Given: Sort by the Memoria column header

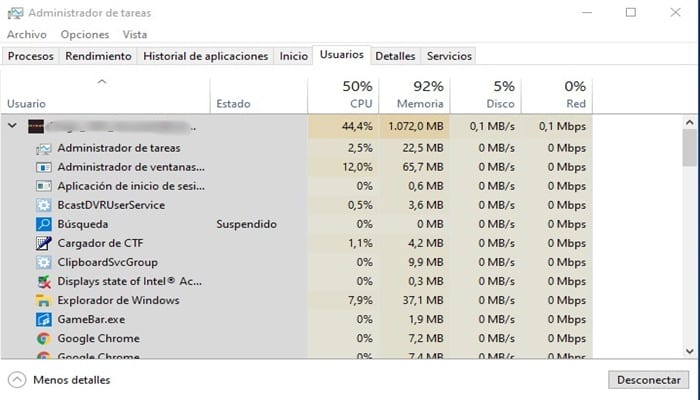Looking at the screenshot, I should coord(415,95).
